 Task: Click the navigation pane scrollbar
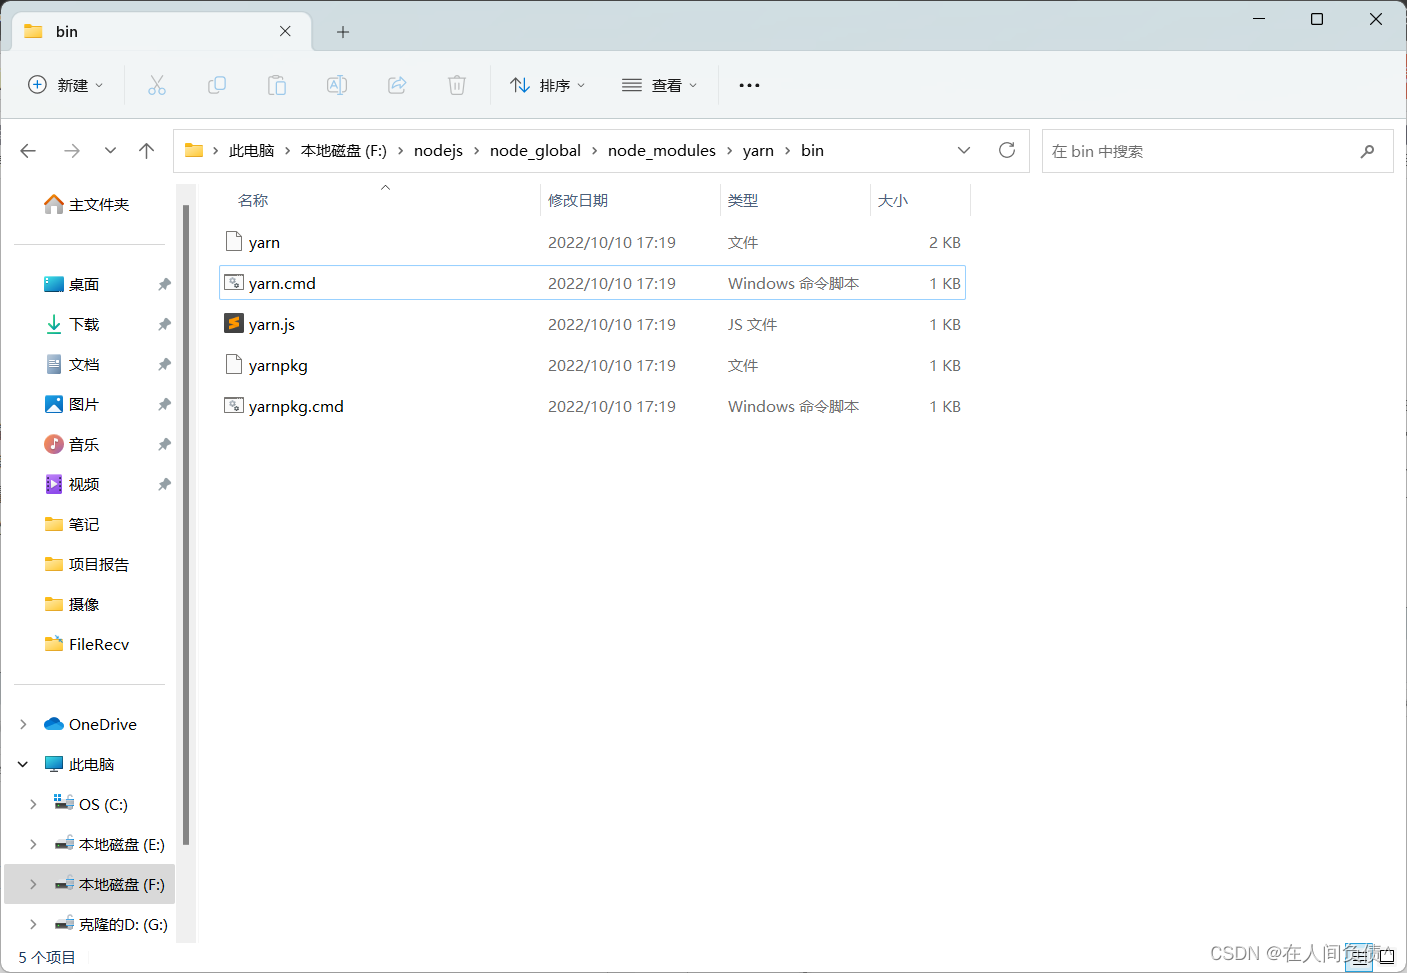186,525
